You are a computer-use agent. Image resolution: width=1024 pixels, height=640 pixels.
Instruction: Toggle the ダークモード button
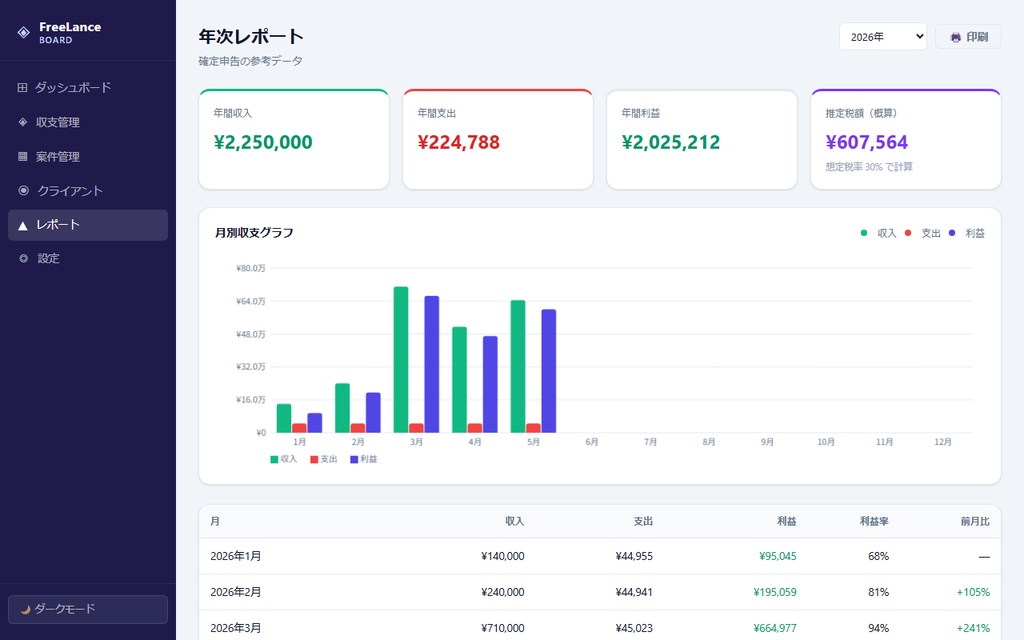tap(88, 609)
